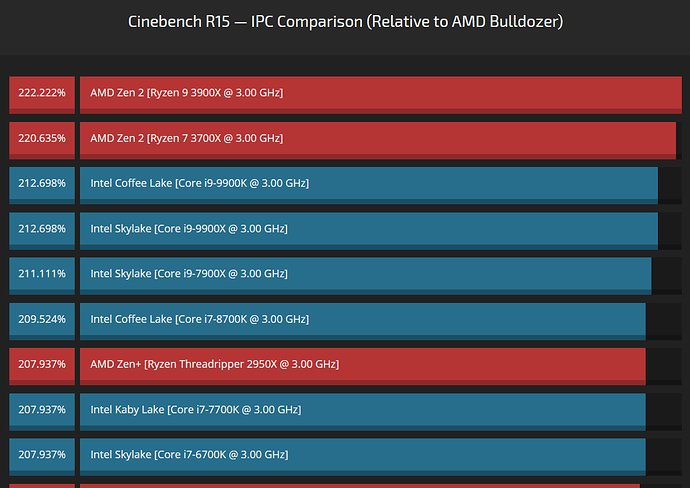Click the 220.635% percentage label
Screen dimensions: 690x488
(42, 140)
